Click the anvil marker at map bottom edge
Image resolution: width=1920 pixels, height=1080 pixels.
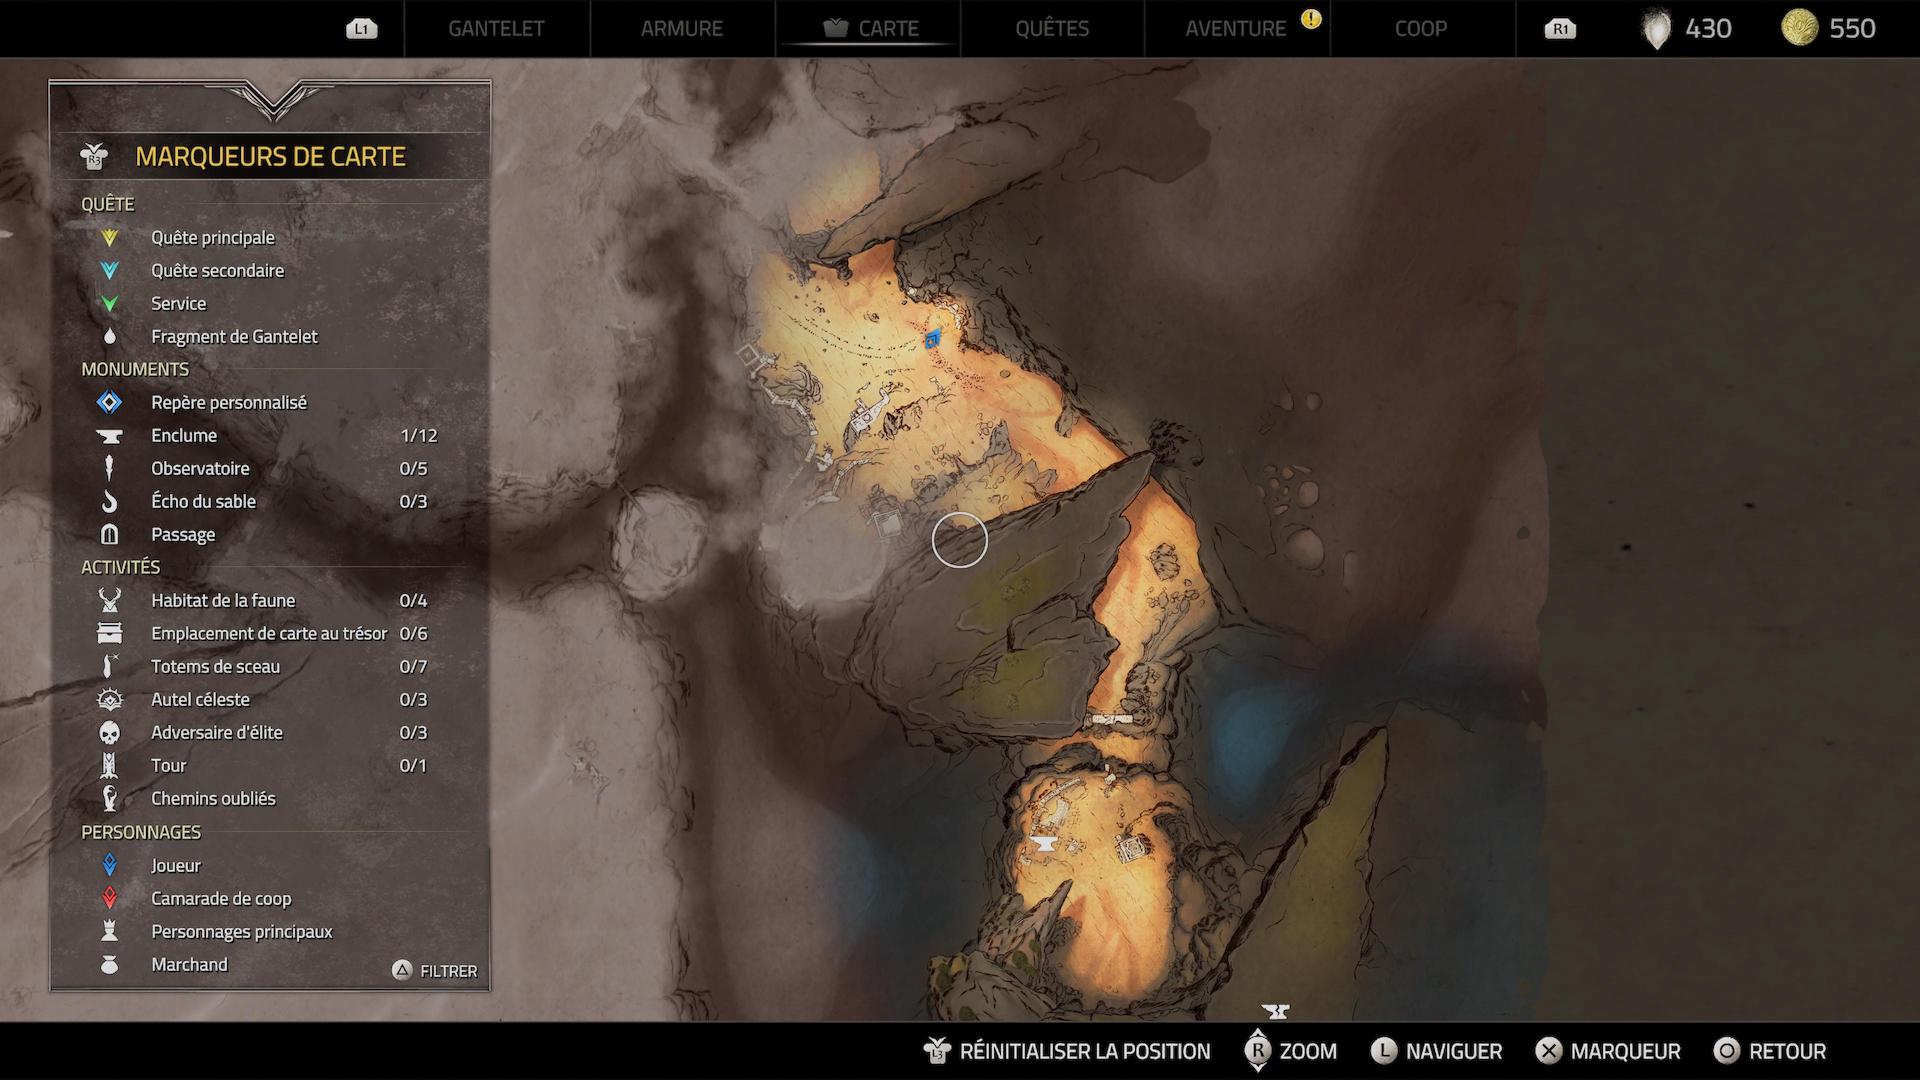point(1275,1012)
